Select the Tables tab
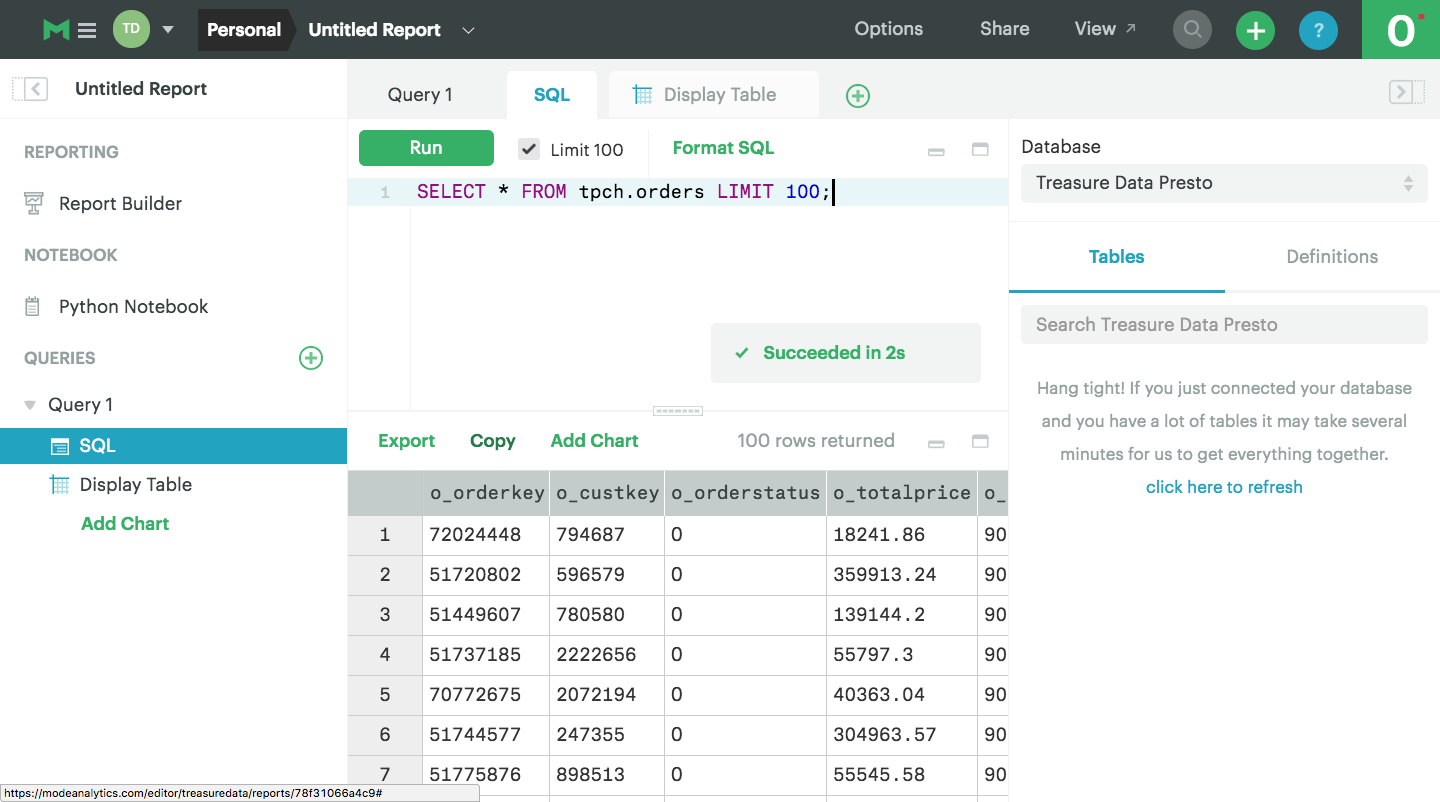 tap(1116, 257)
